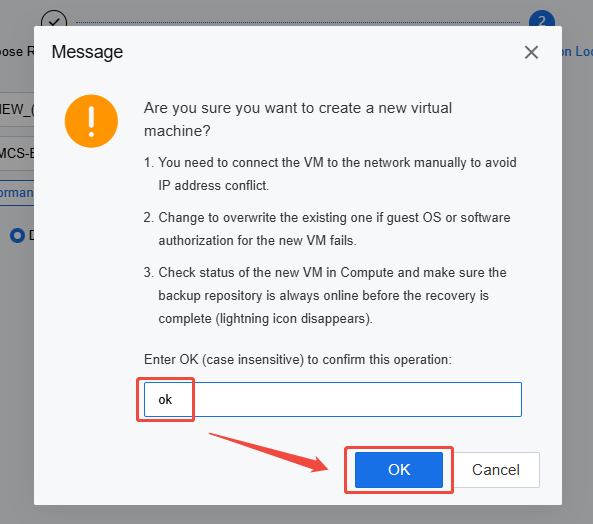Click the dotted progress line between steps

point(298,22)
